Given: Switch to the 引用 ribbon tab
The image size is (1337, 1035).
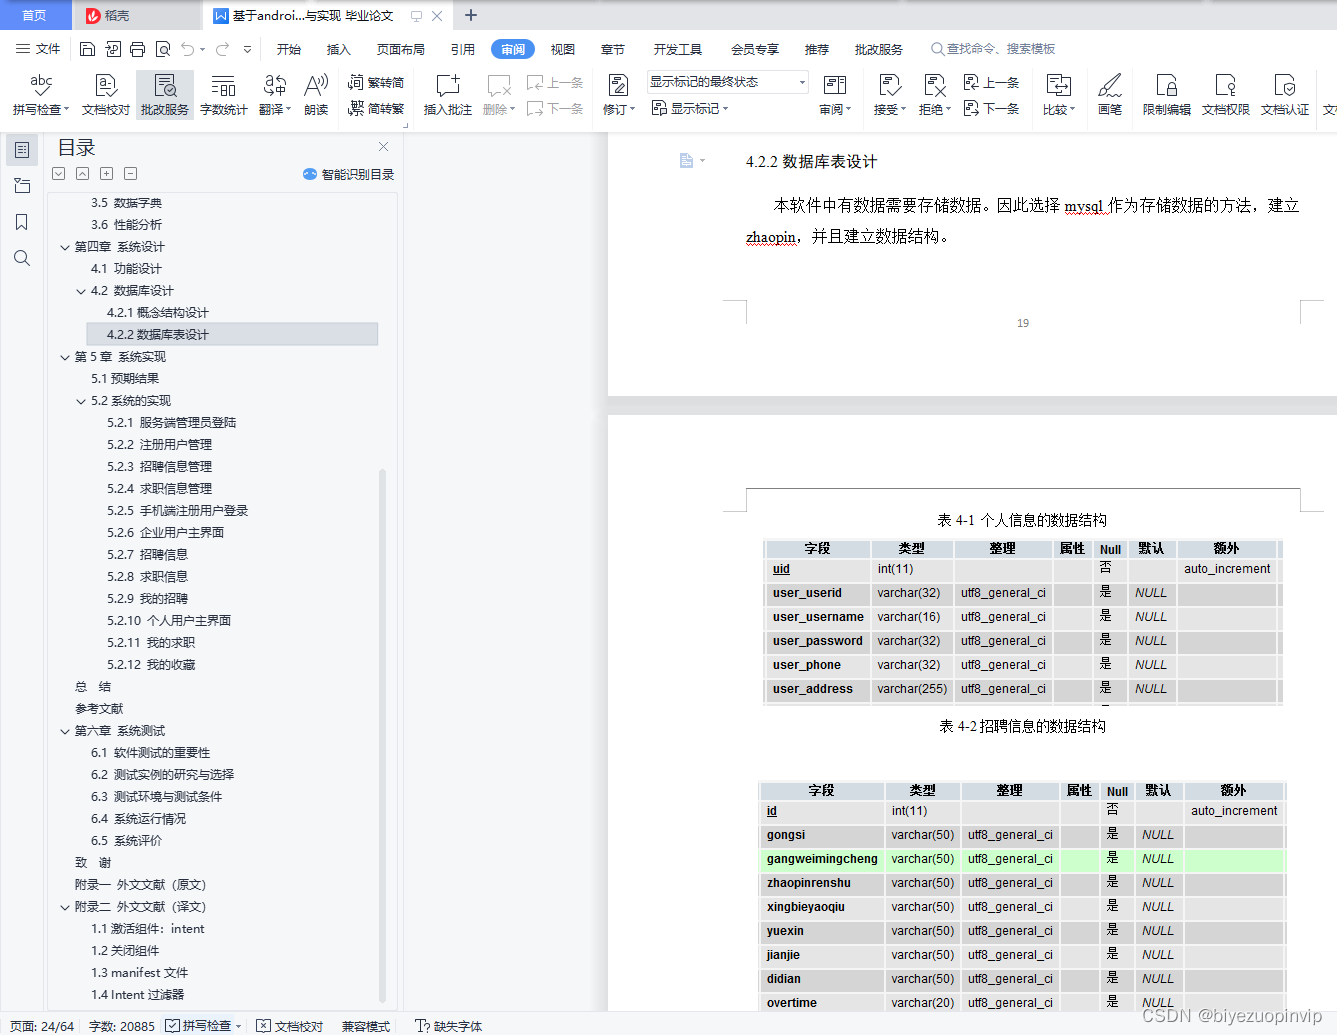Looking at the screenshot, I should [x=463, y=49].
